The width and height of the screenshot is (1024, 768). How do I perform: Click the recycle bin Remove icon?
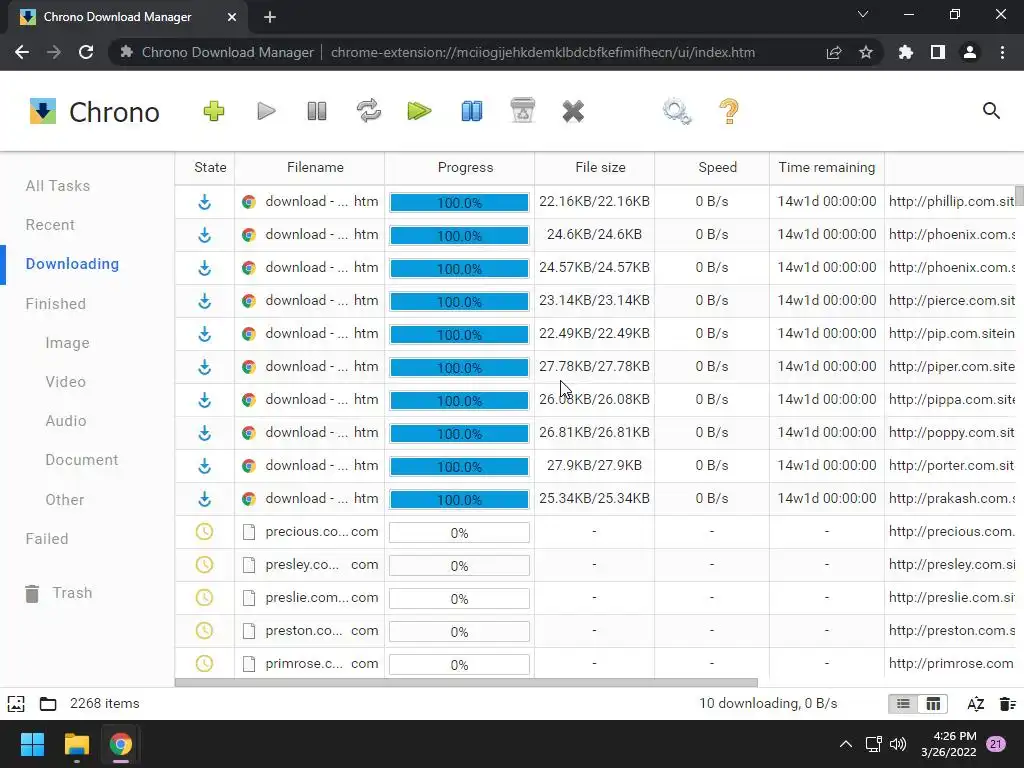(522, 110)
